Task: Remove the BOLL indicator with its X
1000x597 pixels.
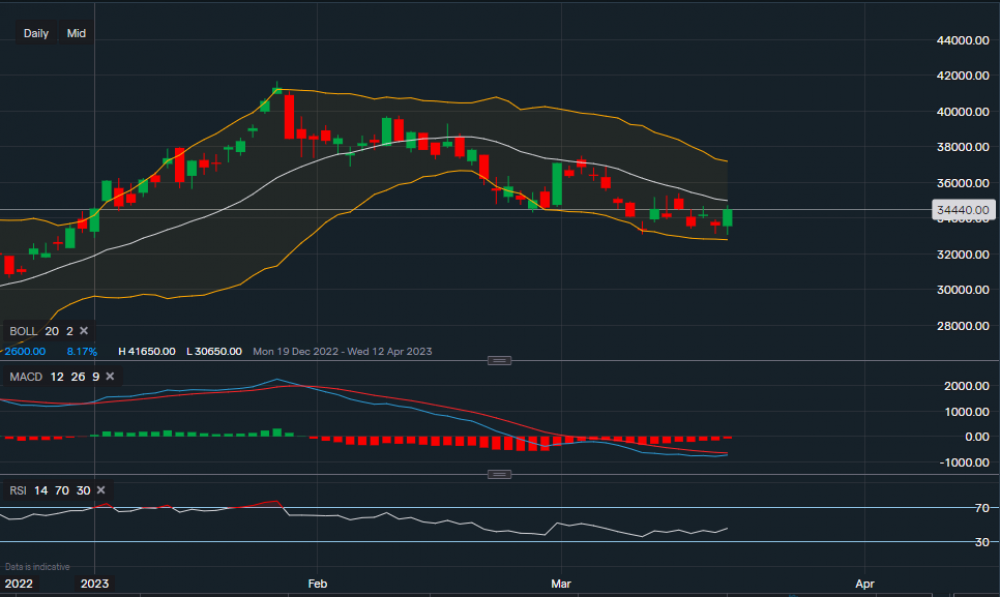Action: pos(84,331)
